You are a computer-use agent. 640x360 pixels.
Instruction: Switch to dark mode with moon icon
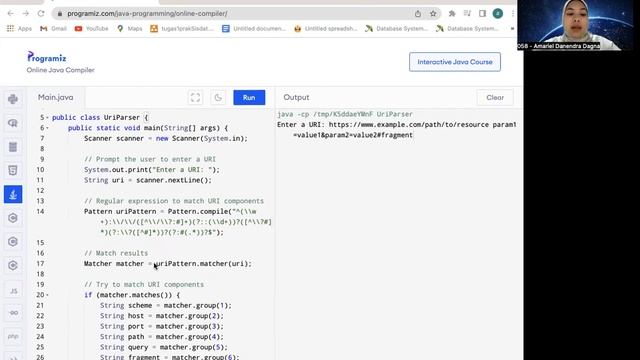click(218, 98)
